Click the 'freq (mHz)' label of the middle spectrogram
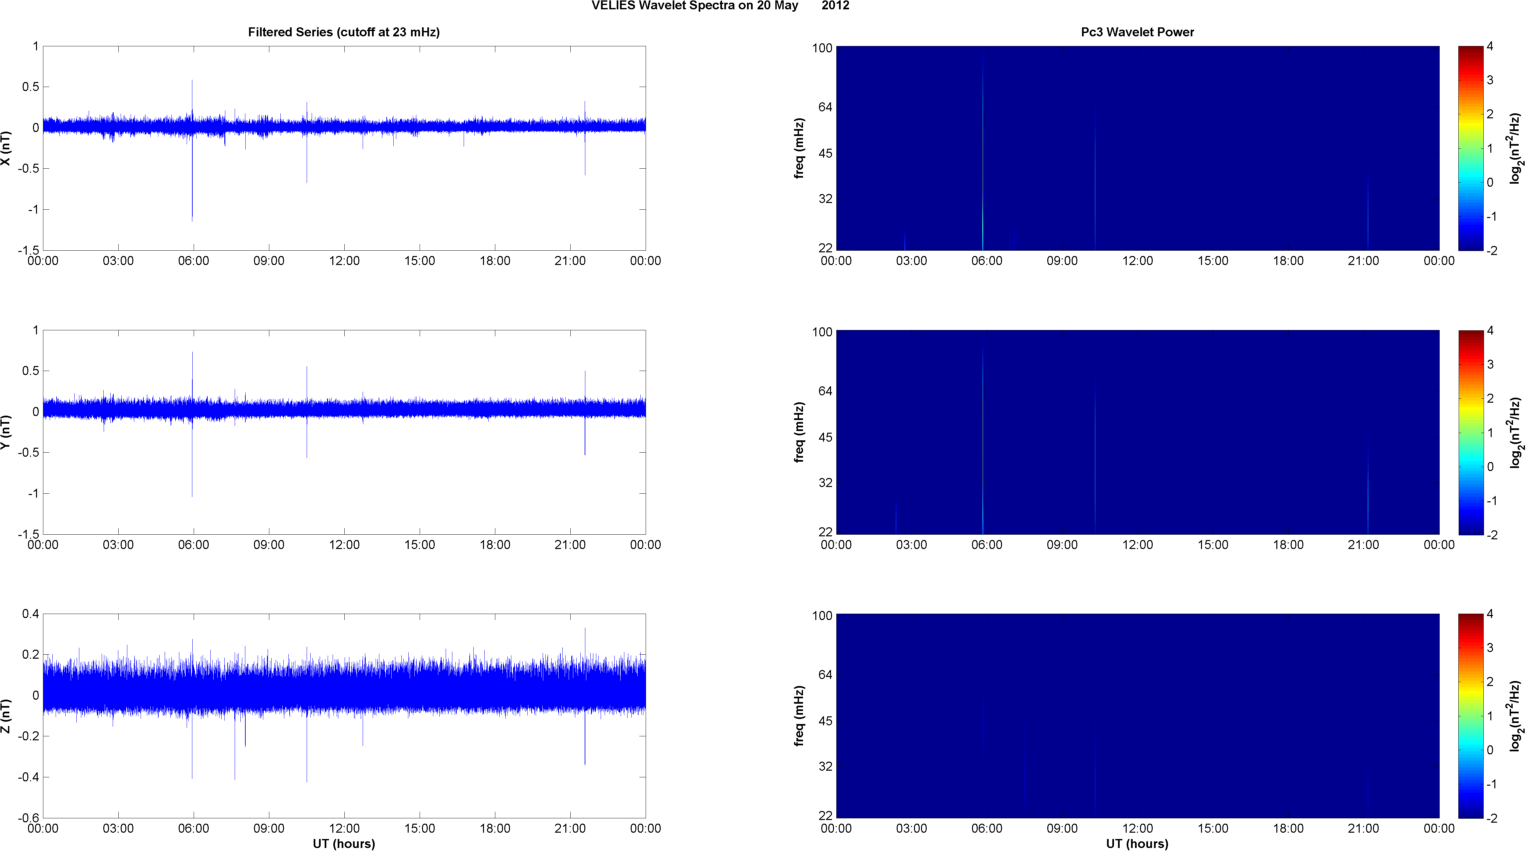Viewport: 1526px width, 851px height. point(800,432)
